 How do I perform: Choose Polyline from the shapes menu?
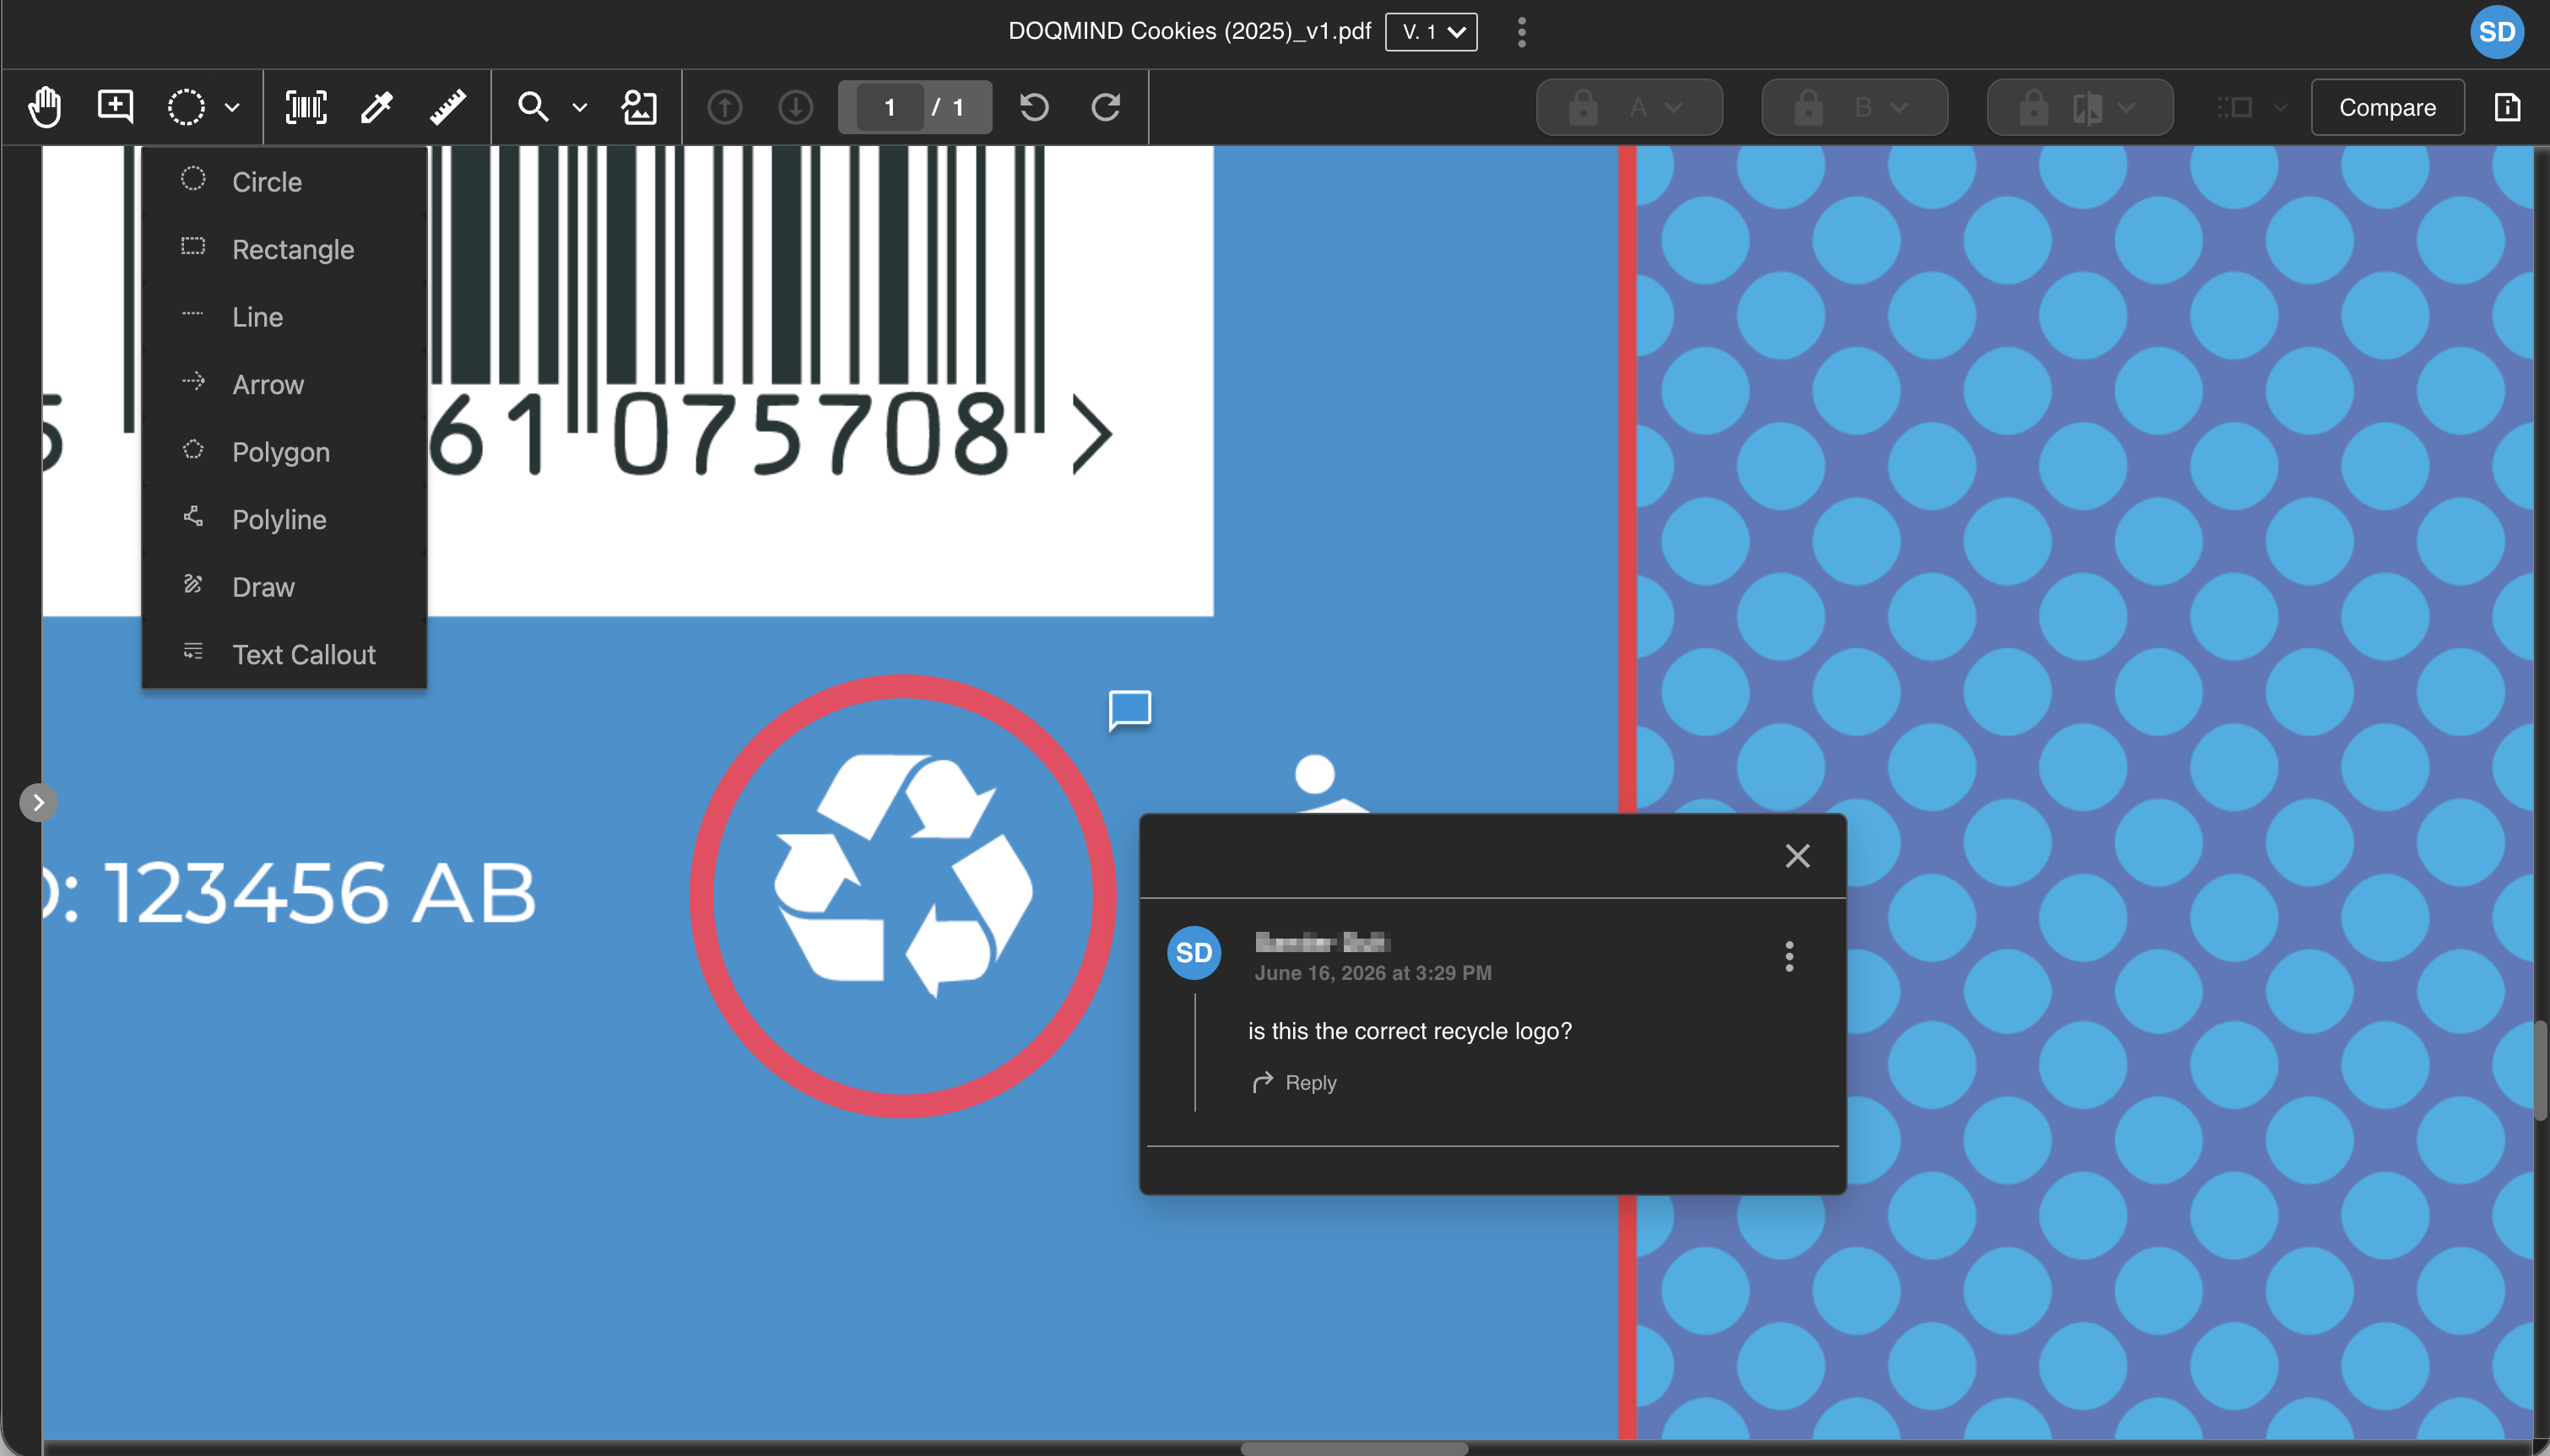click(284, 519)
